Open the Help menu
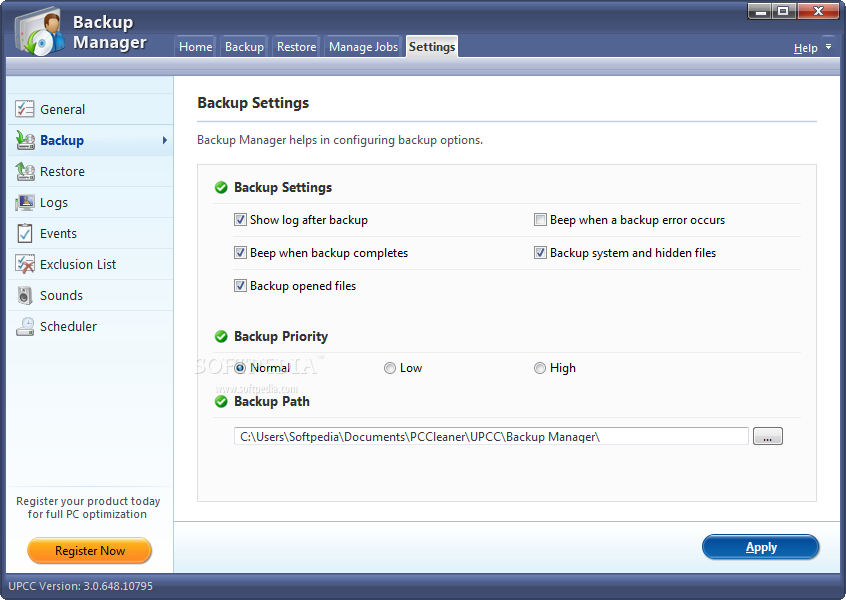846x600 pixels. coord(806,48)
